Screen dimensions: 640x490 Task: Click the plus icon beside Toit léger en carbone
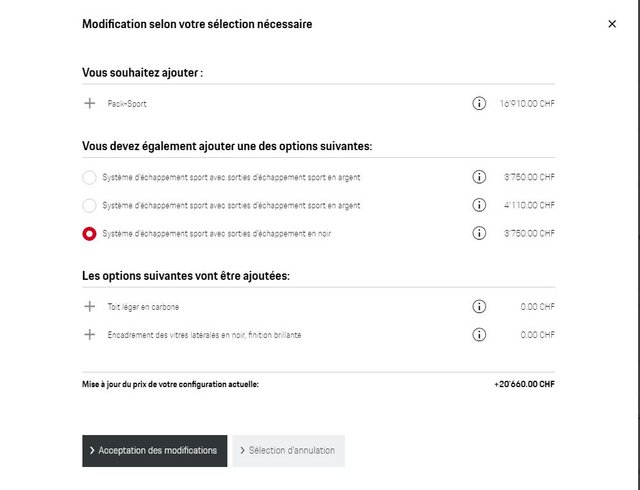pos(89,306)
